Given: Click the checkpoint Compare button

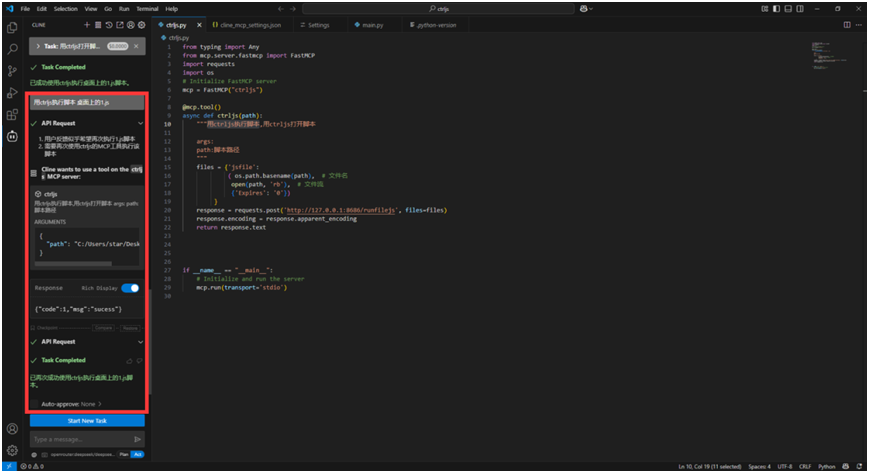Looking at the screenshot, I should point(104,328).
